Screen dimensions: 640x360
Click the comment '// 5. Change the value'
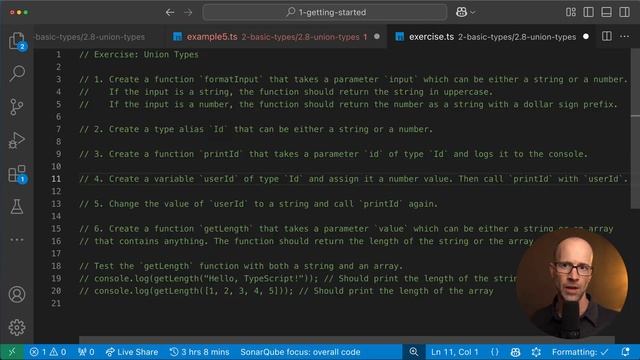point(258,204)
